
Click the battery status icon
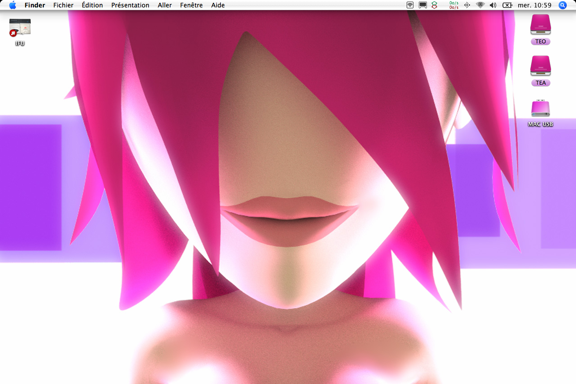click(507, 5)
